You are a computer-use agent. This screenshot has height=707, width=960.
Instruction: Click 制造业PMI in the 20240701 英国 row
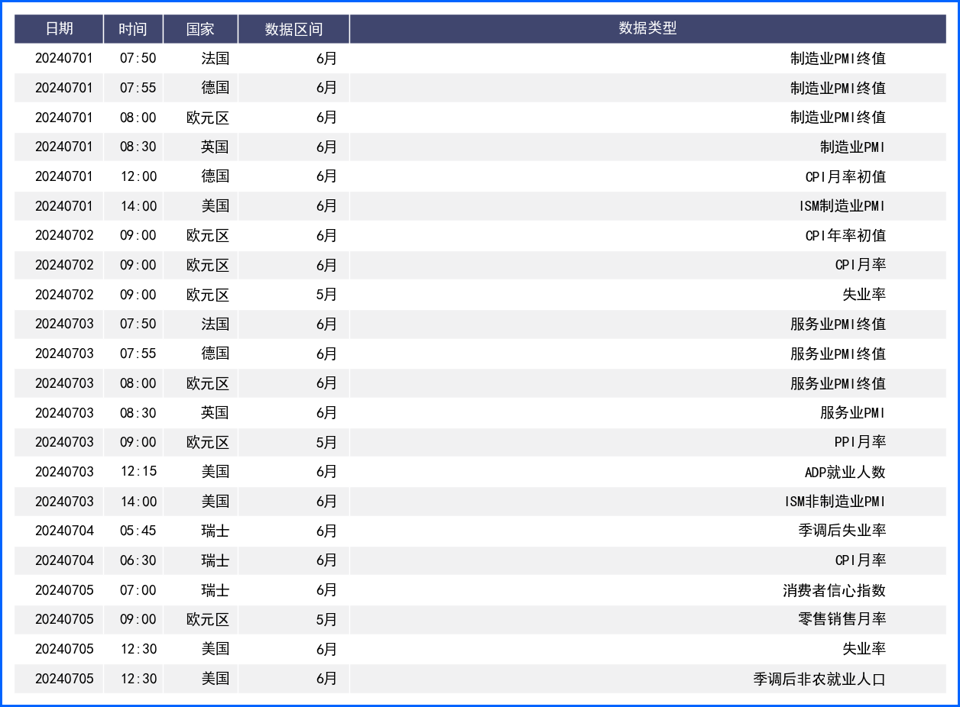click(x=852, y=147)
